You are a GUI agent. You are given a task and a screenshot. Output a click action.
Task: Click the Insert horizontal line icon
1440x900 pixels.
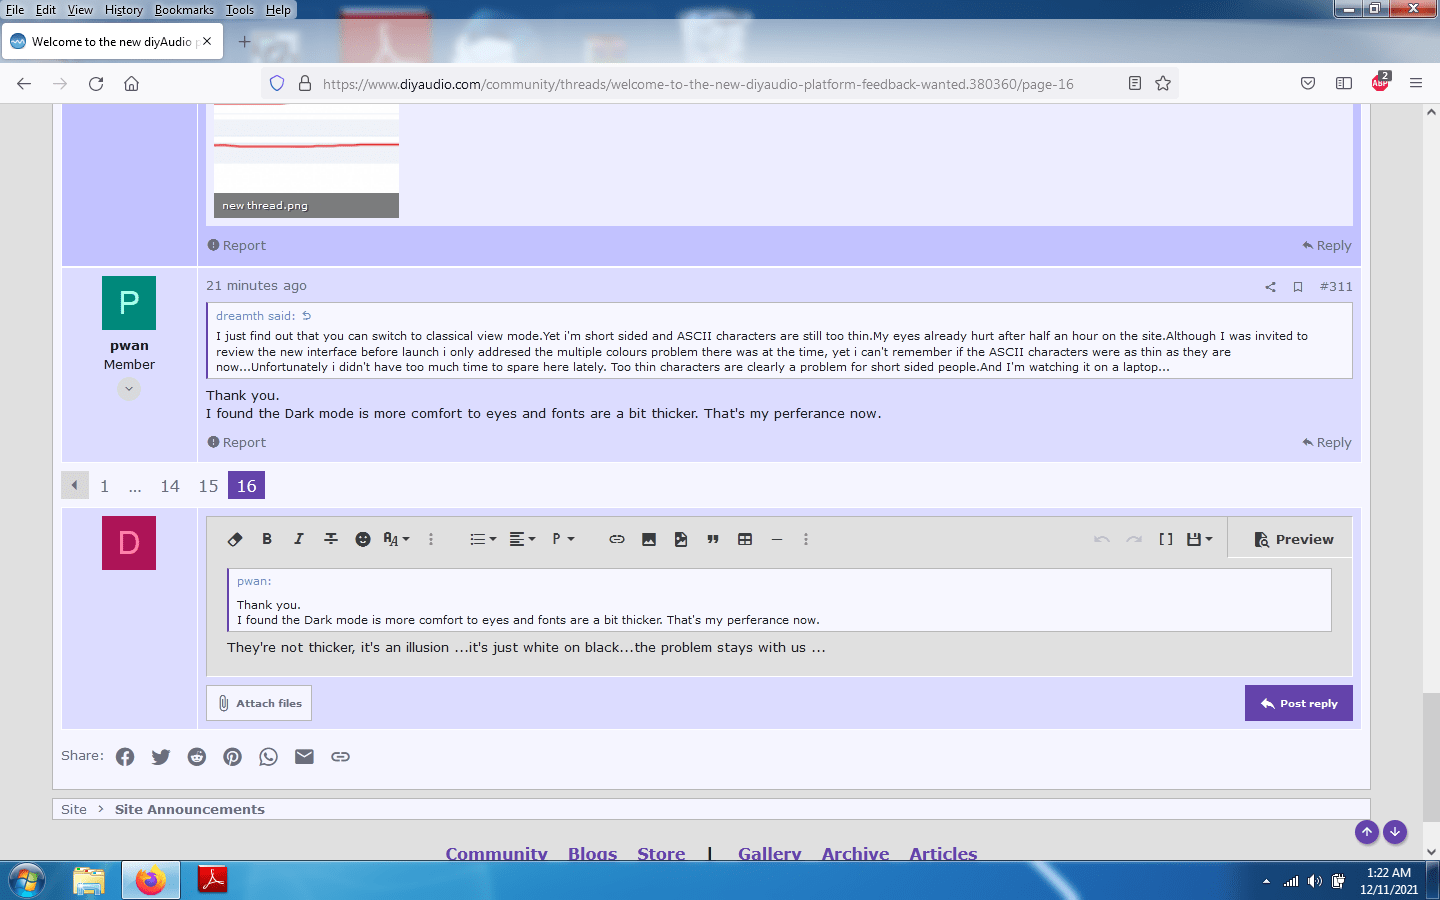click(777, 539)
